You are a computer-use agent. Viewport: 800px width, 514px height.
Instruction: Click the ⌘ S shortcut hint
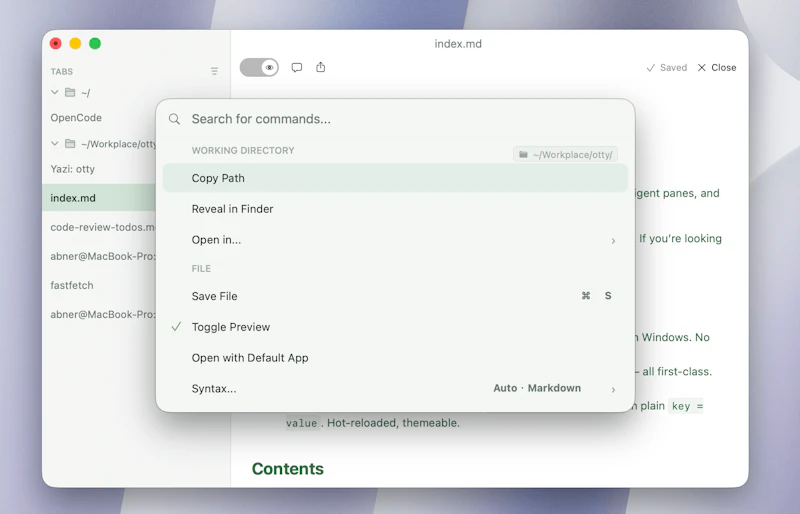(x=596, y=296)
